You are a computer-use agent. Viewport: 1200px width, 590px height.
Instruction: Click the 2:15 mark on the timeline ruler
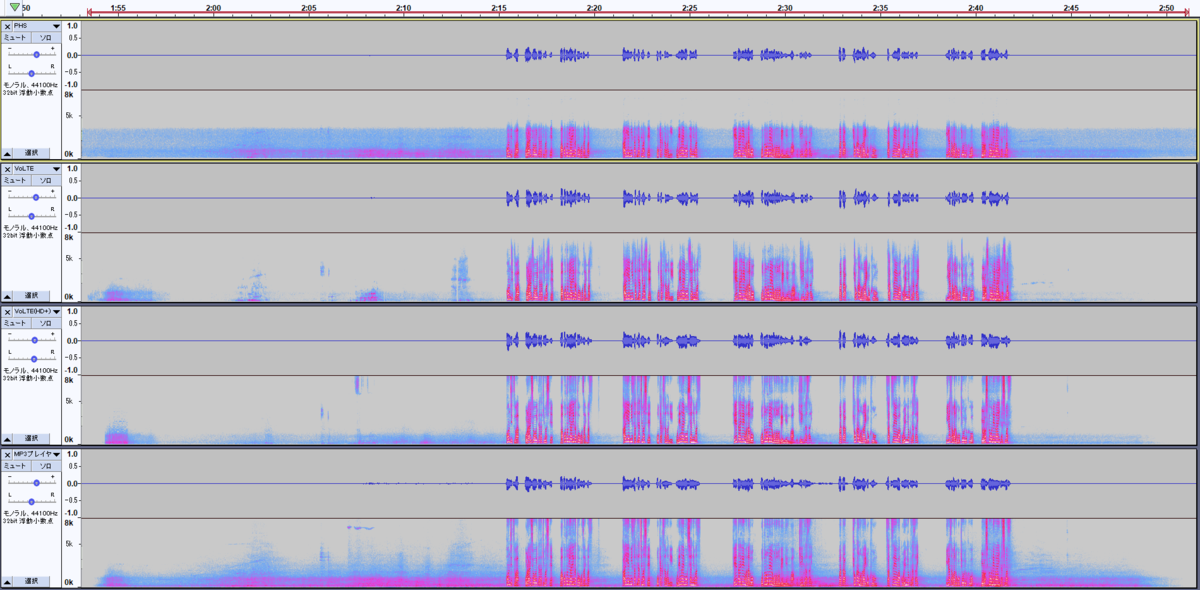tap(499, 8)
